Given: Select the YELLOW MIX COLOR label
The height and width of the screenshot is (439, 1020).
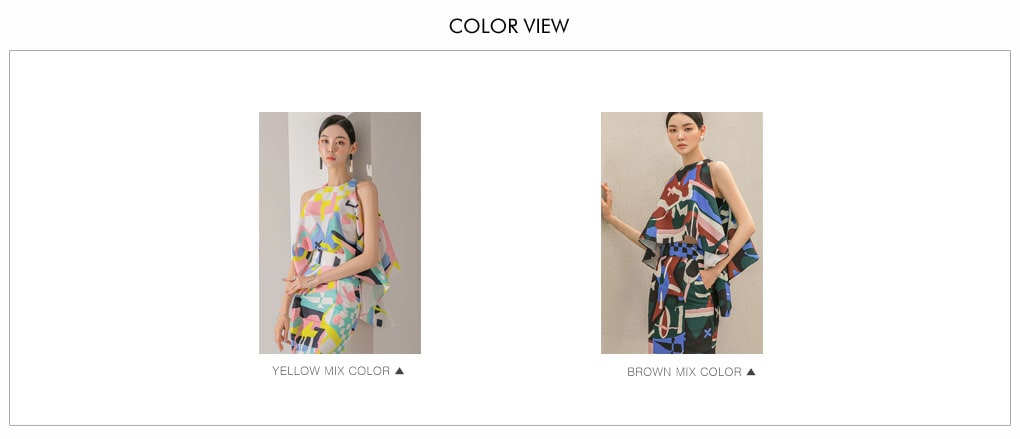Looking at the screenshot, I should pyautogui.click(x=331, y=371).
